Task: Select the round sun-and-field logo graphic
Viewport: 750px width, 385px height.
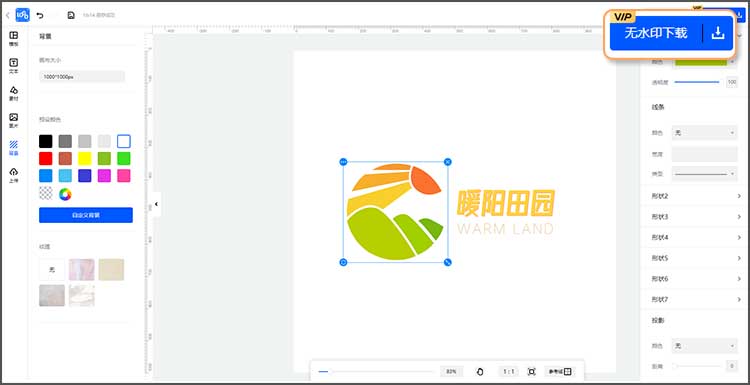Action: coord(395,212)
